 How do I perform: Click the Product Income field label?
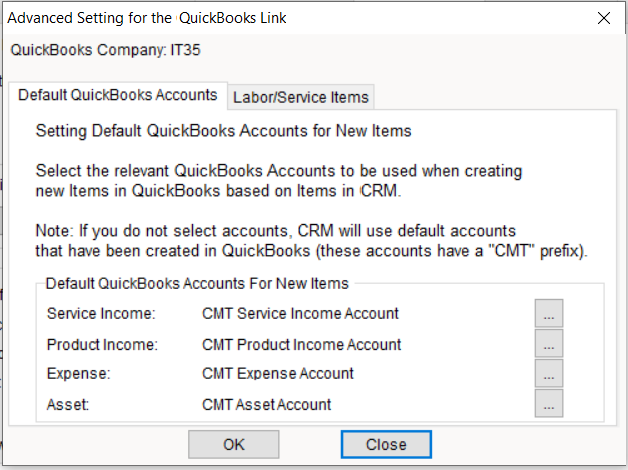[102, 345]
